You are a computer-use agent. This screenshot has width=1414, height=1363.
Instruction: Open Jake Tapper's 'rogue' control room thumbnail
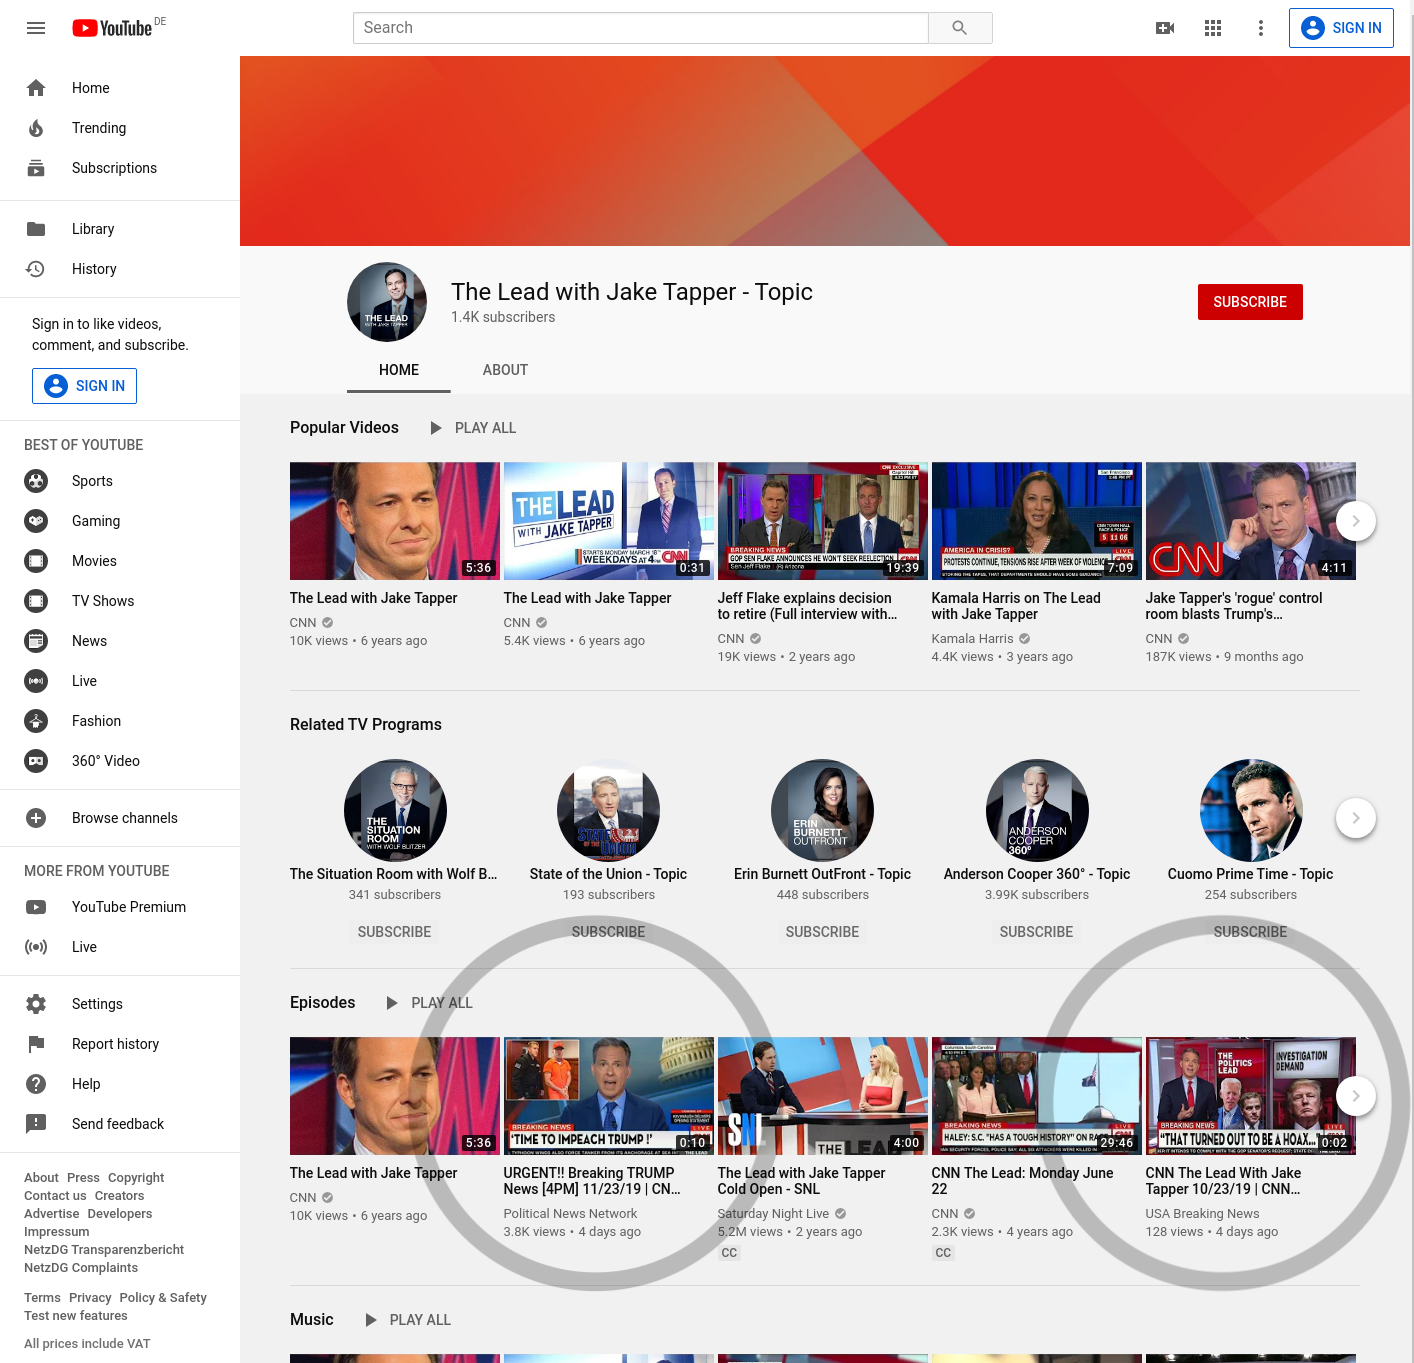[1251, 521]
